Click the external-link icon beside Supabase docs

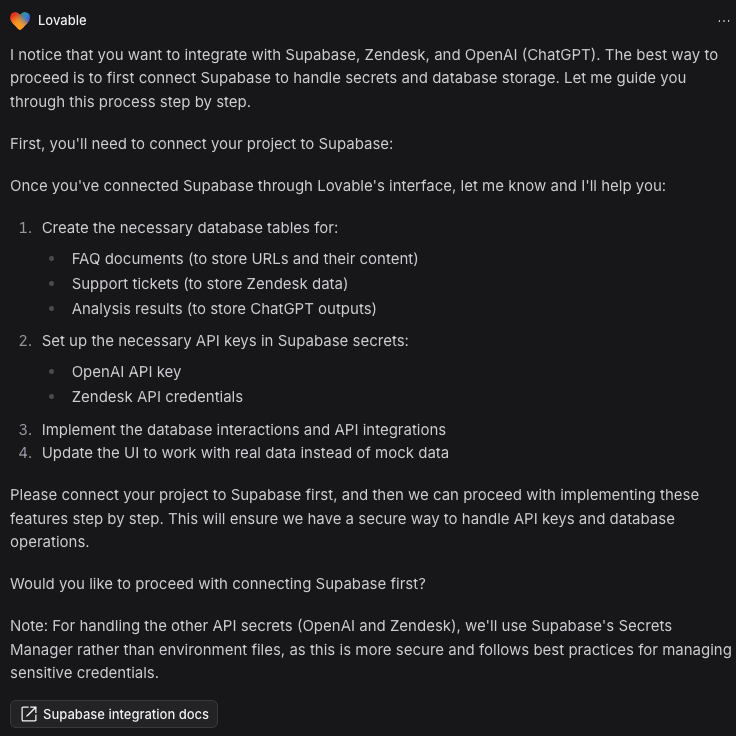29,714
